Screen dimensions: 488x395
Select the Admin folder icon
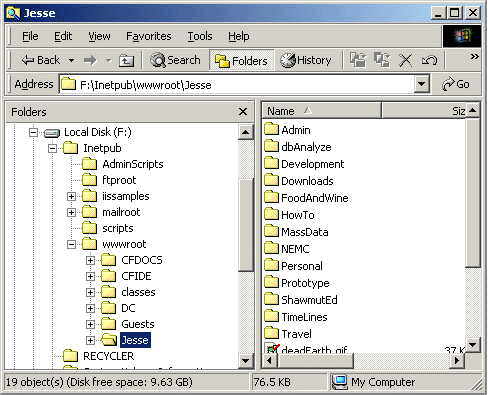click(271, 129)
